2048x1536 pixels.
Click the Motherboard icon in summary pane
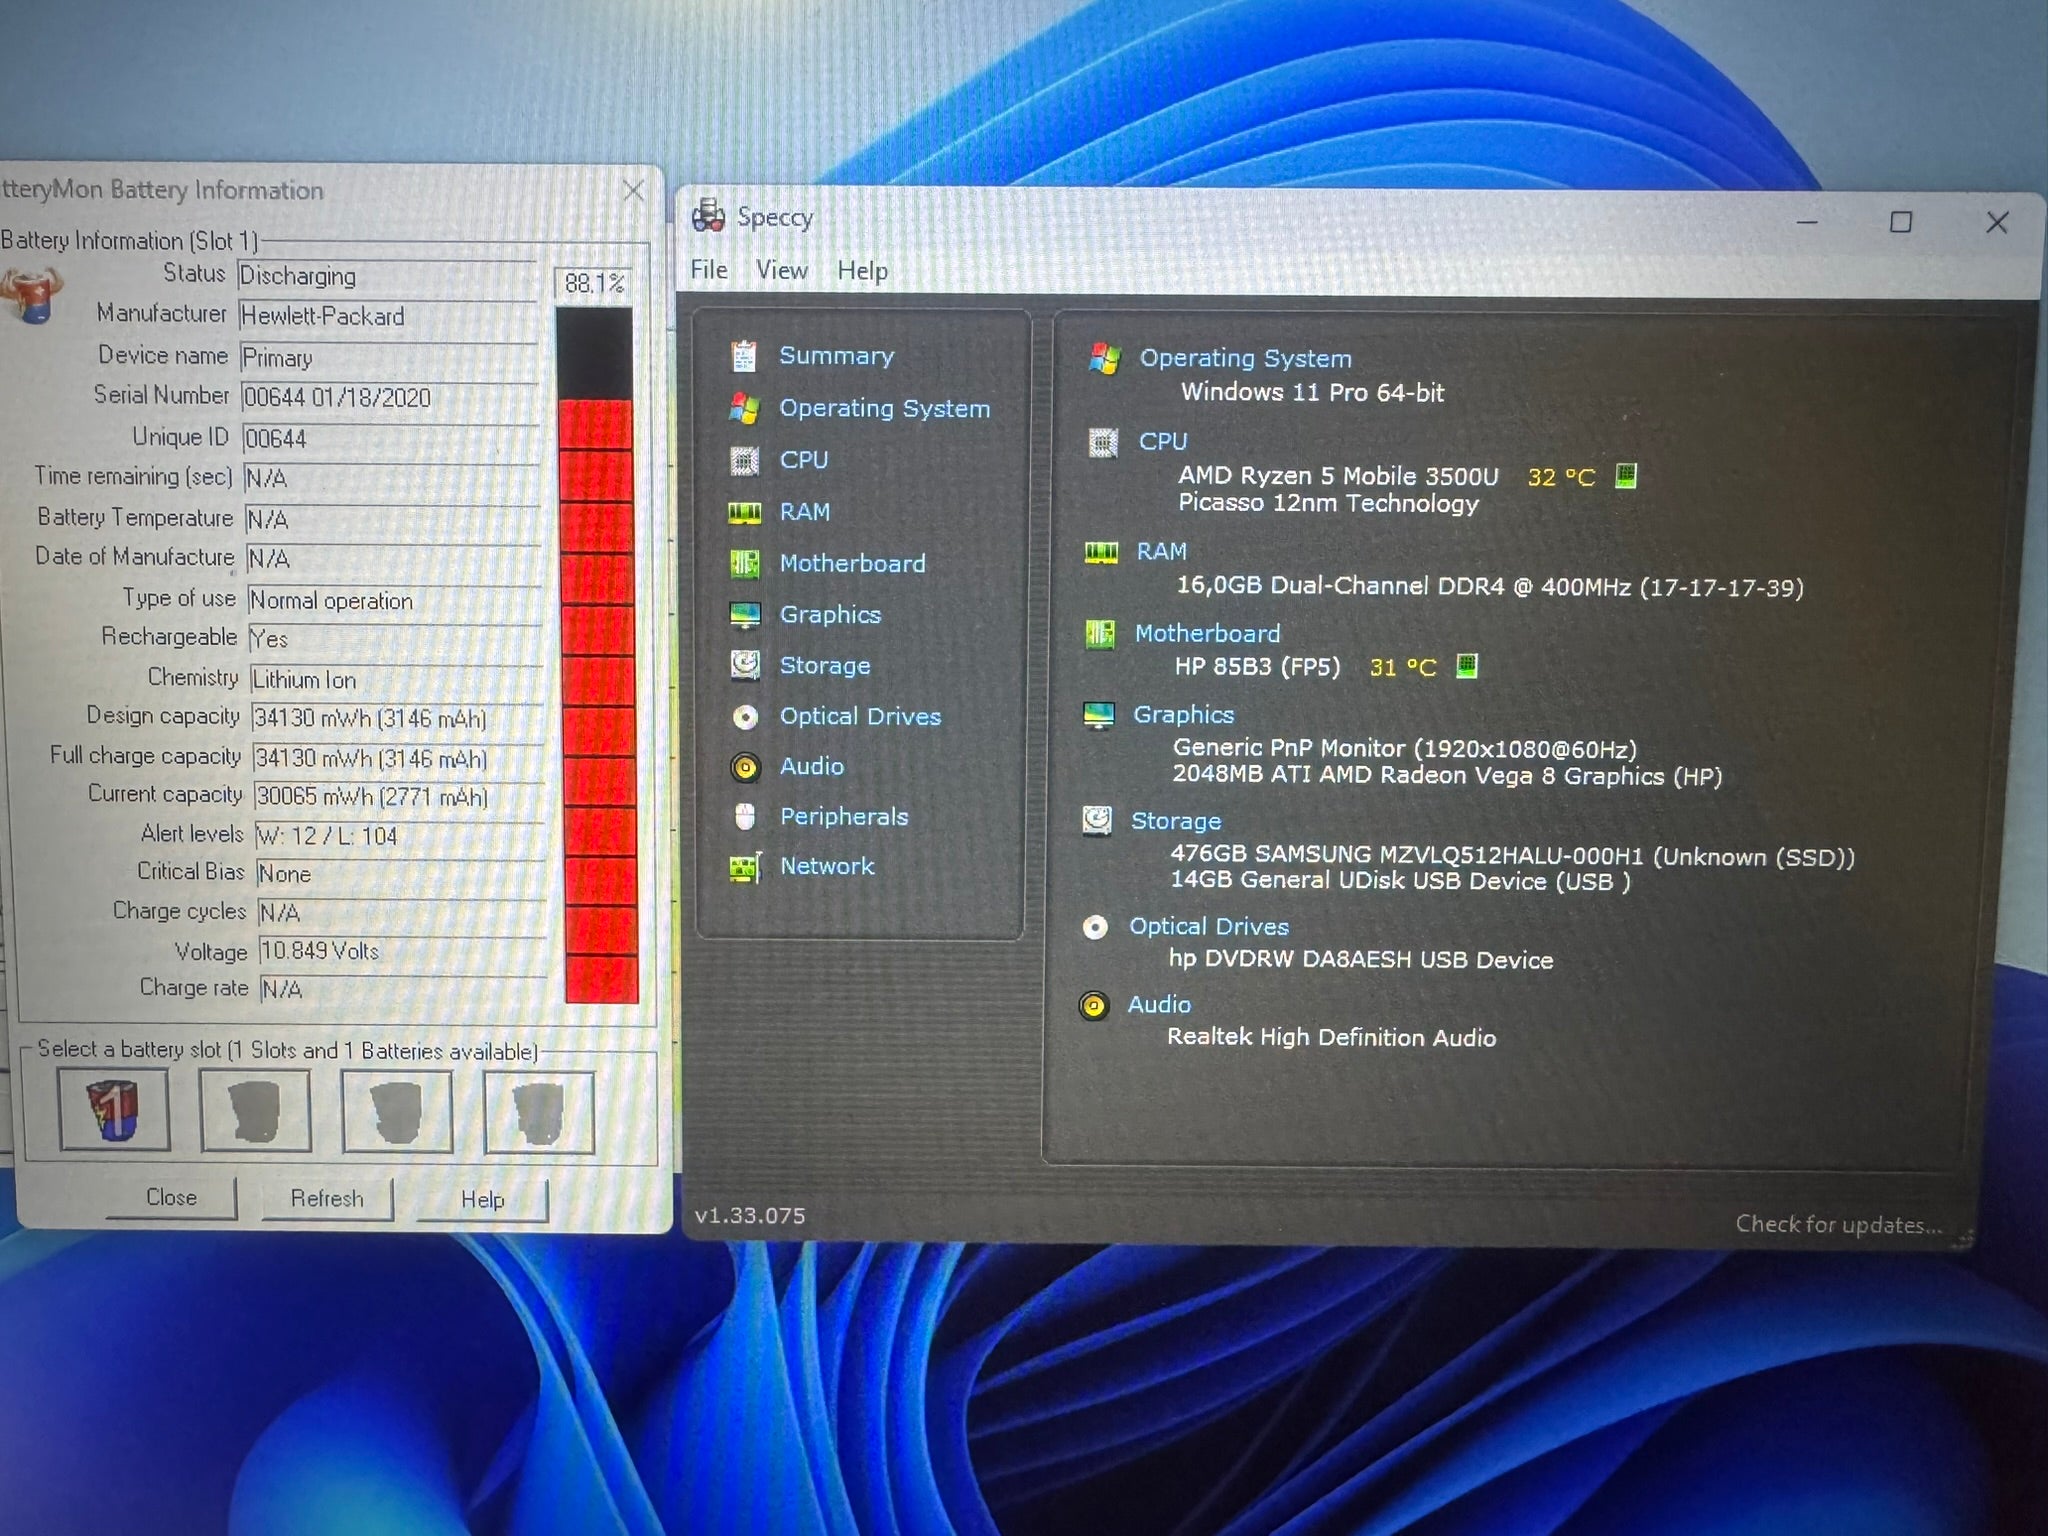1099,633
